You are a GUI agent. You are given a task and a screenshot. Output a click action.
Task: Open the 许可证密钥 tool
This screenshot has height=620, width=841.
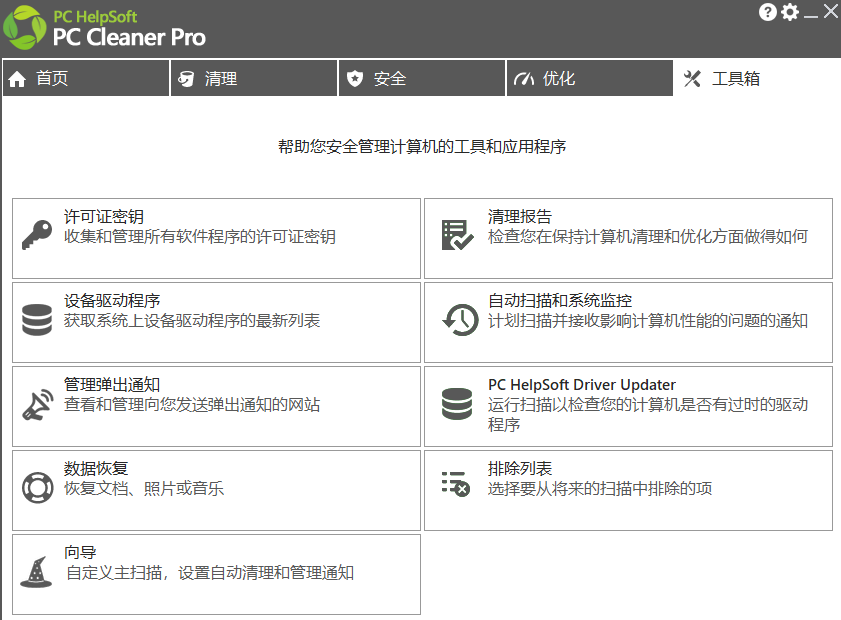click(216, 239)
